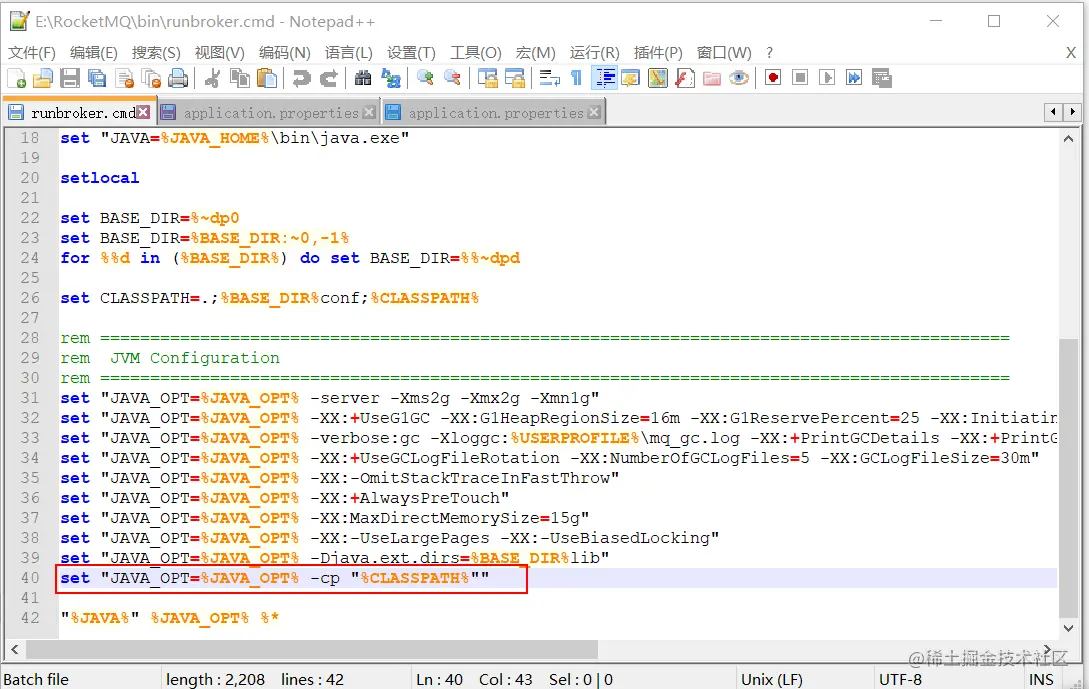This screenshot has width=1089, height=689.
Task: Open the 宏(M) menu
Action: click(x=535, y=53)
